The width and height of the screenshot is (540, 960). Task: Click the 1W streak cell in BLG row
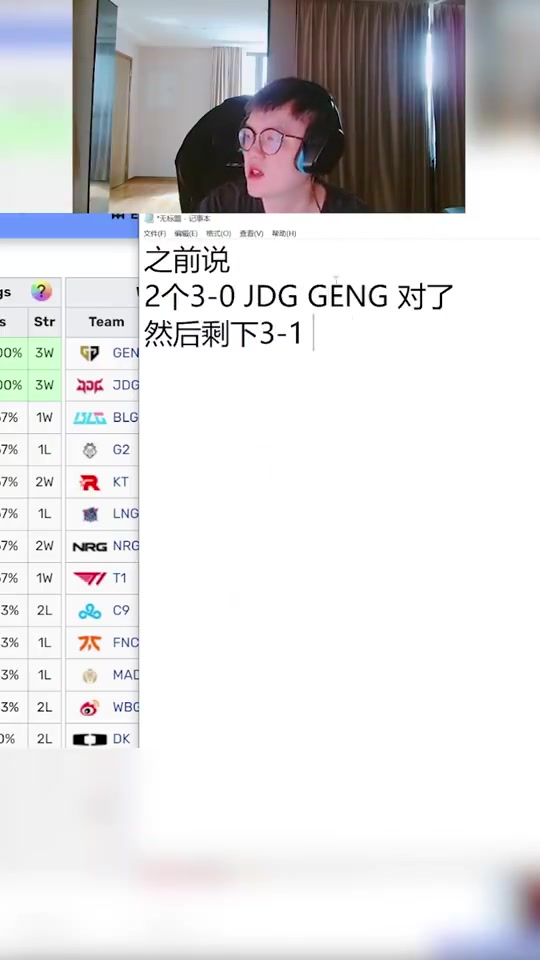tap(45, 418)
